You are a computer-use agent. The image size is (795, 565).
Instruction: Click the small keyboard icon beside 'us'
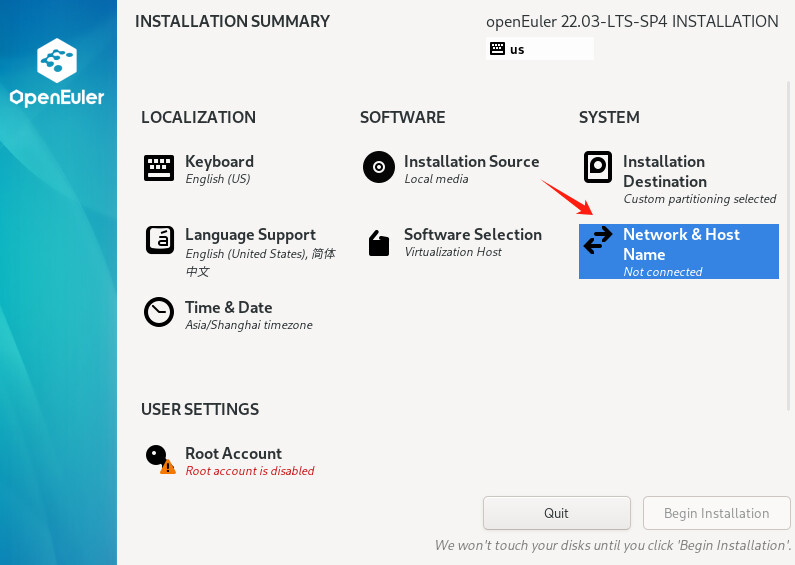tap(497, 49)
